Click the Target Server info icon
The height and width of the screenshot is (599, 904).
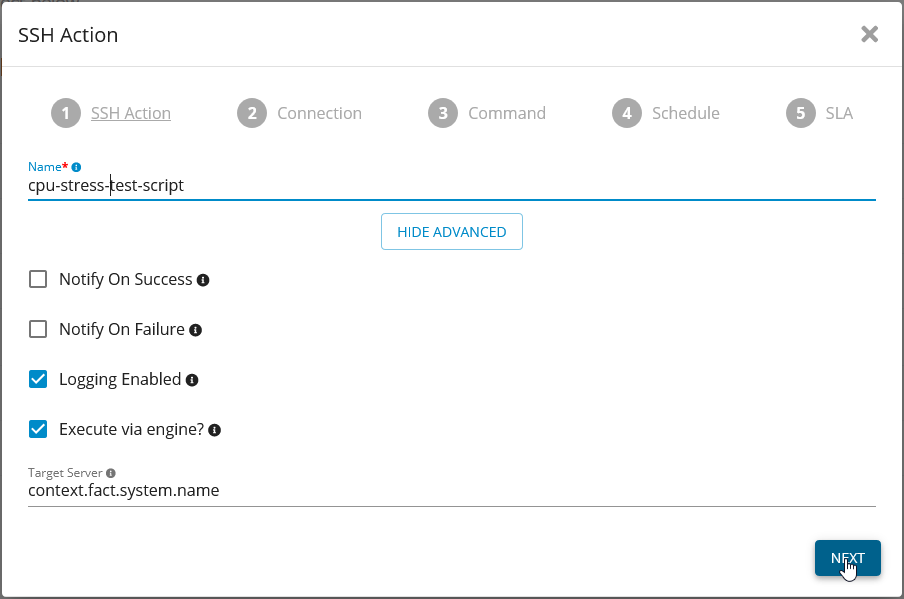[111, 473]
